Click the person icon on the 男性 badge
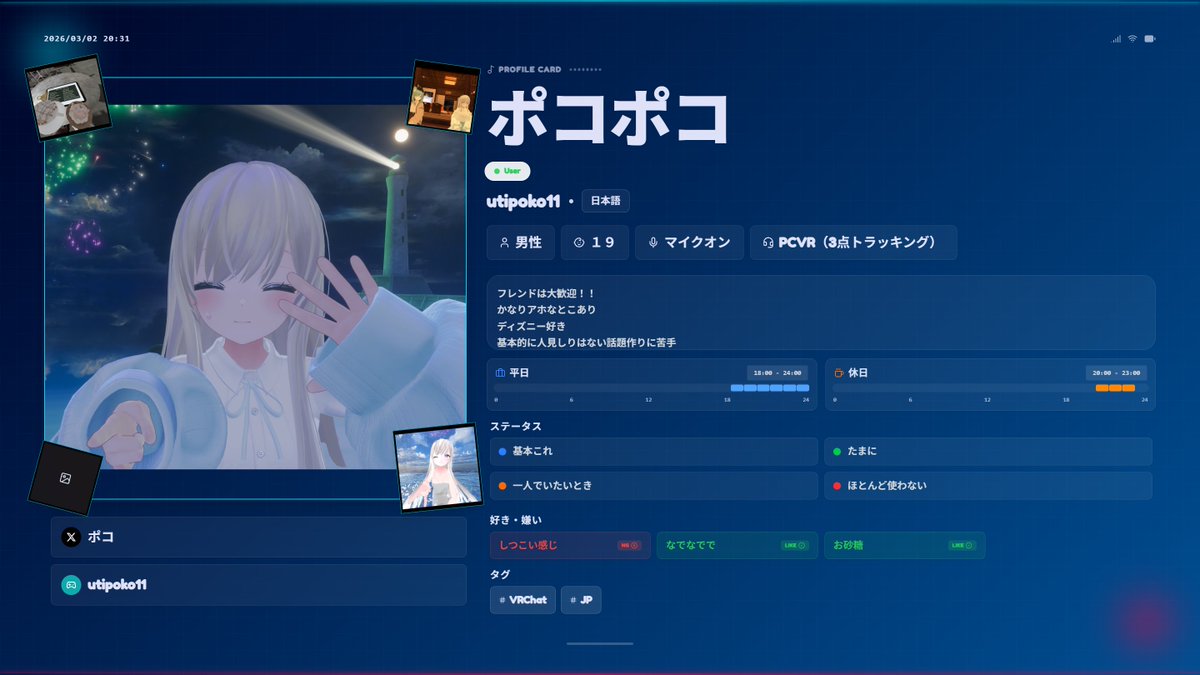This screenshot has height=675, width=1200. (503, 242)
